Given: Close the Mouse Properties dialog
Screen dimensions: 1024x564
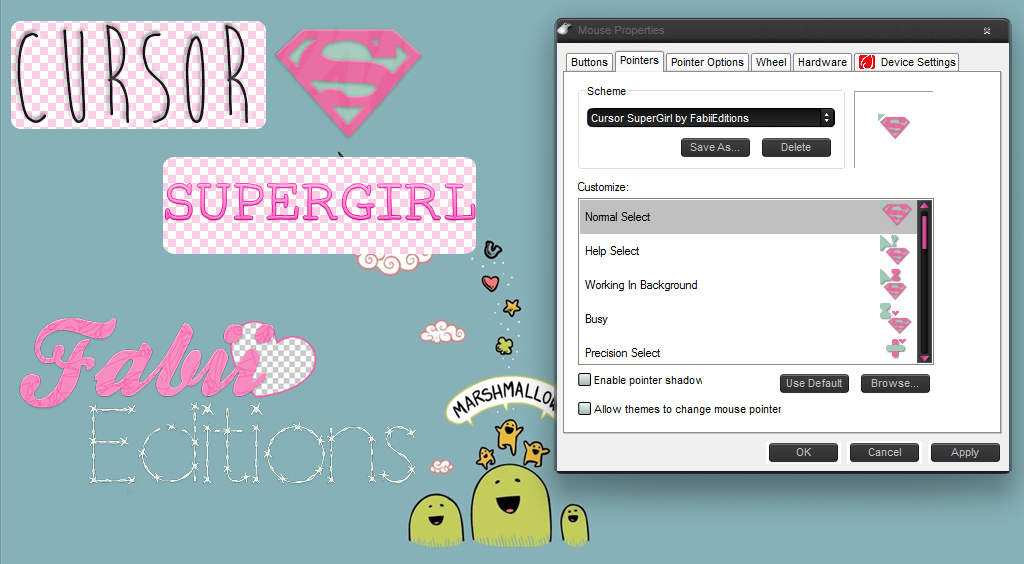Looking at the screenshot, I should click(x=987, y=31).
